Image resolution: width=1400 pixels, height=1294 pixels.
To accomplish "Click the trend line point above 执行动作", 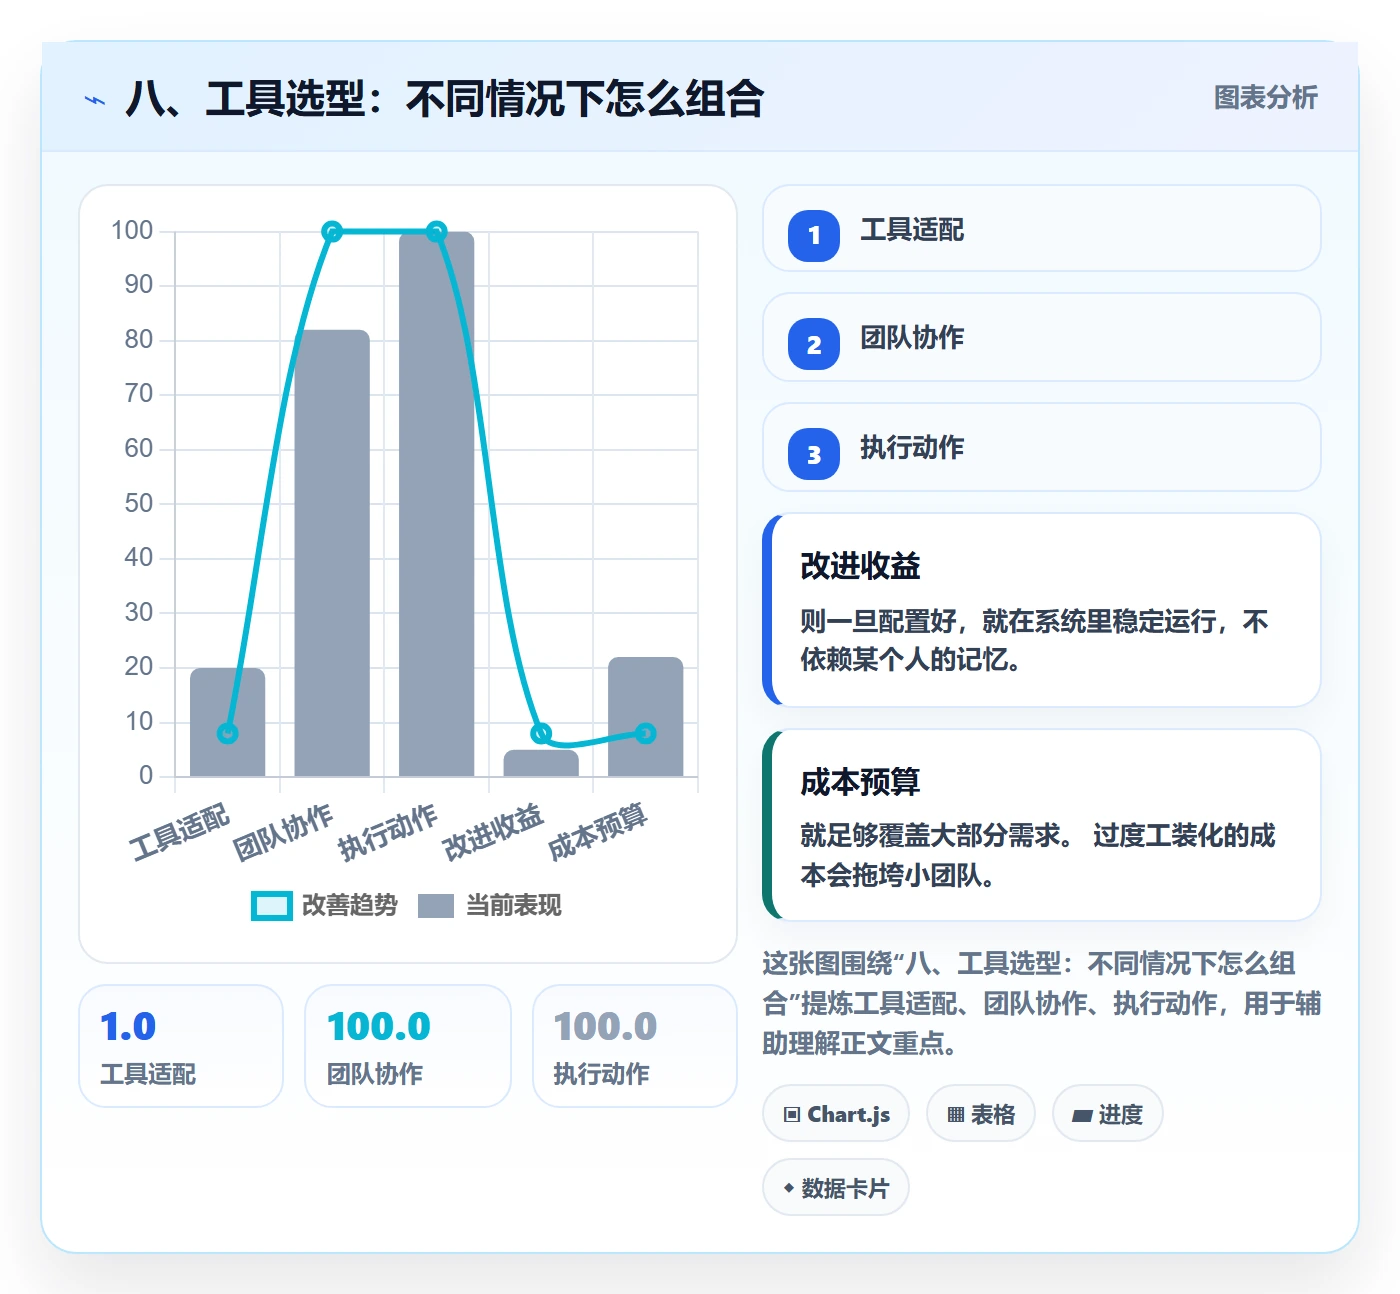I will pos(436,232).
